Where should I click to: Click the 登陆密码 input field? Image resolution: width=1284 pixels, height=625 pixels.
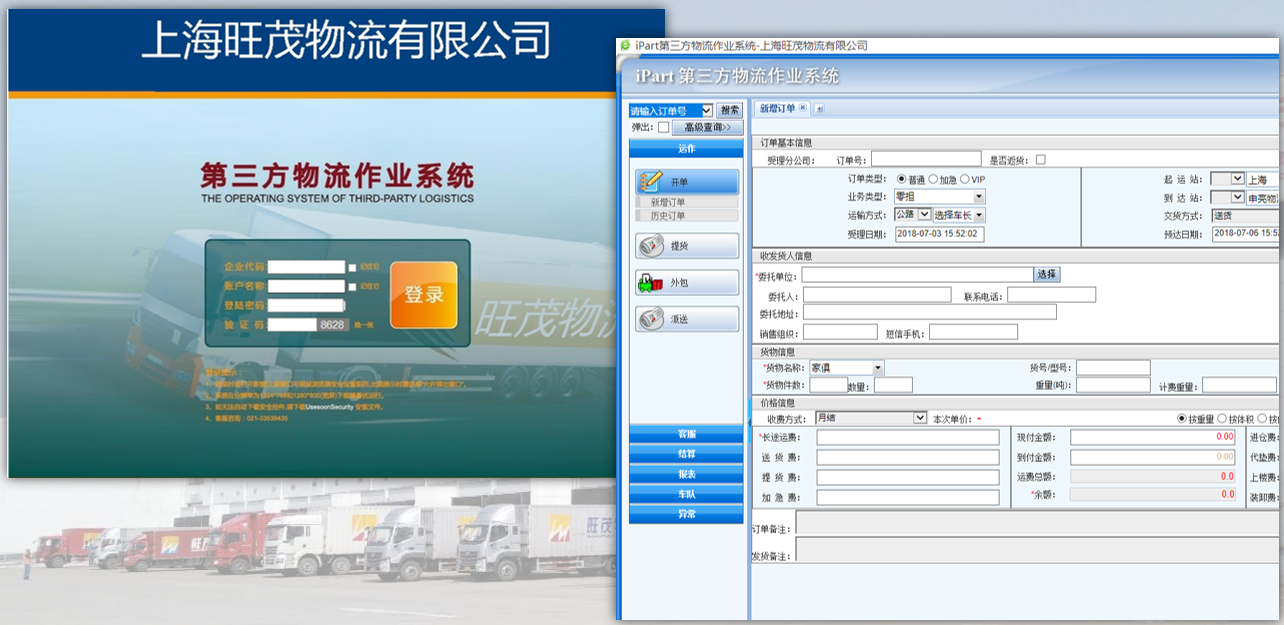tap(306, 305)
